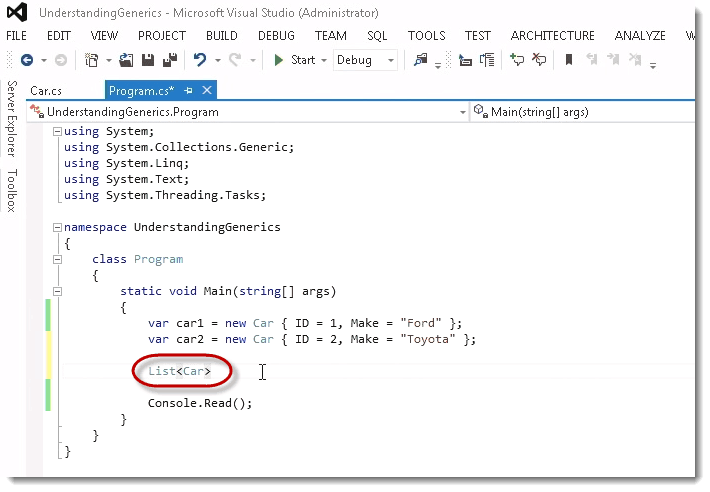
Task: Click the Console.Read(); line
Action: pos(200,403)
